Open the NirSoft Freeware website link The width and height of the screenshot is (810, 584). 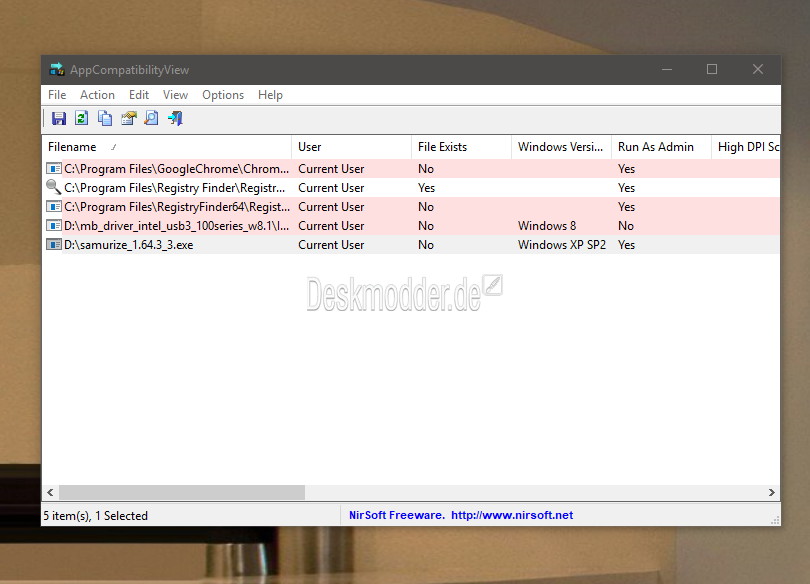[x=461, y=515]
